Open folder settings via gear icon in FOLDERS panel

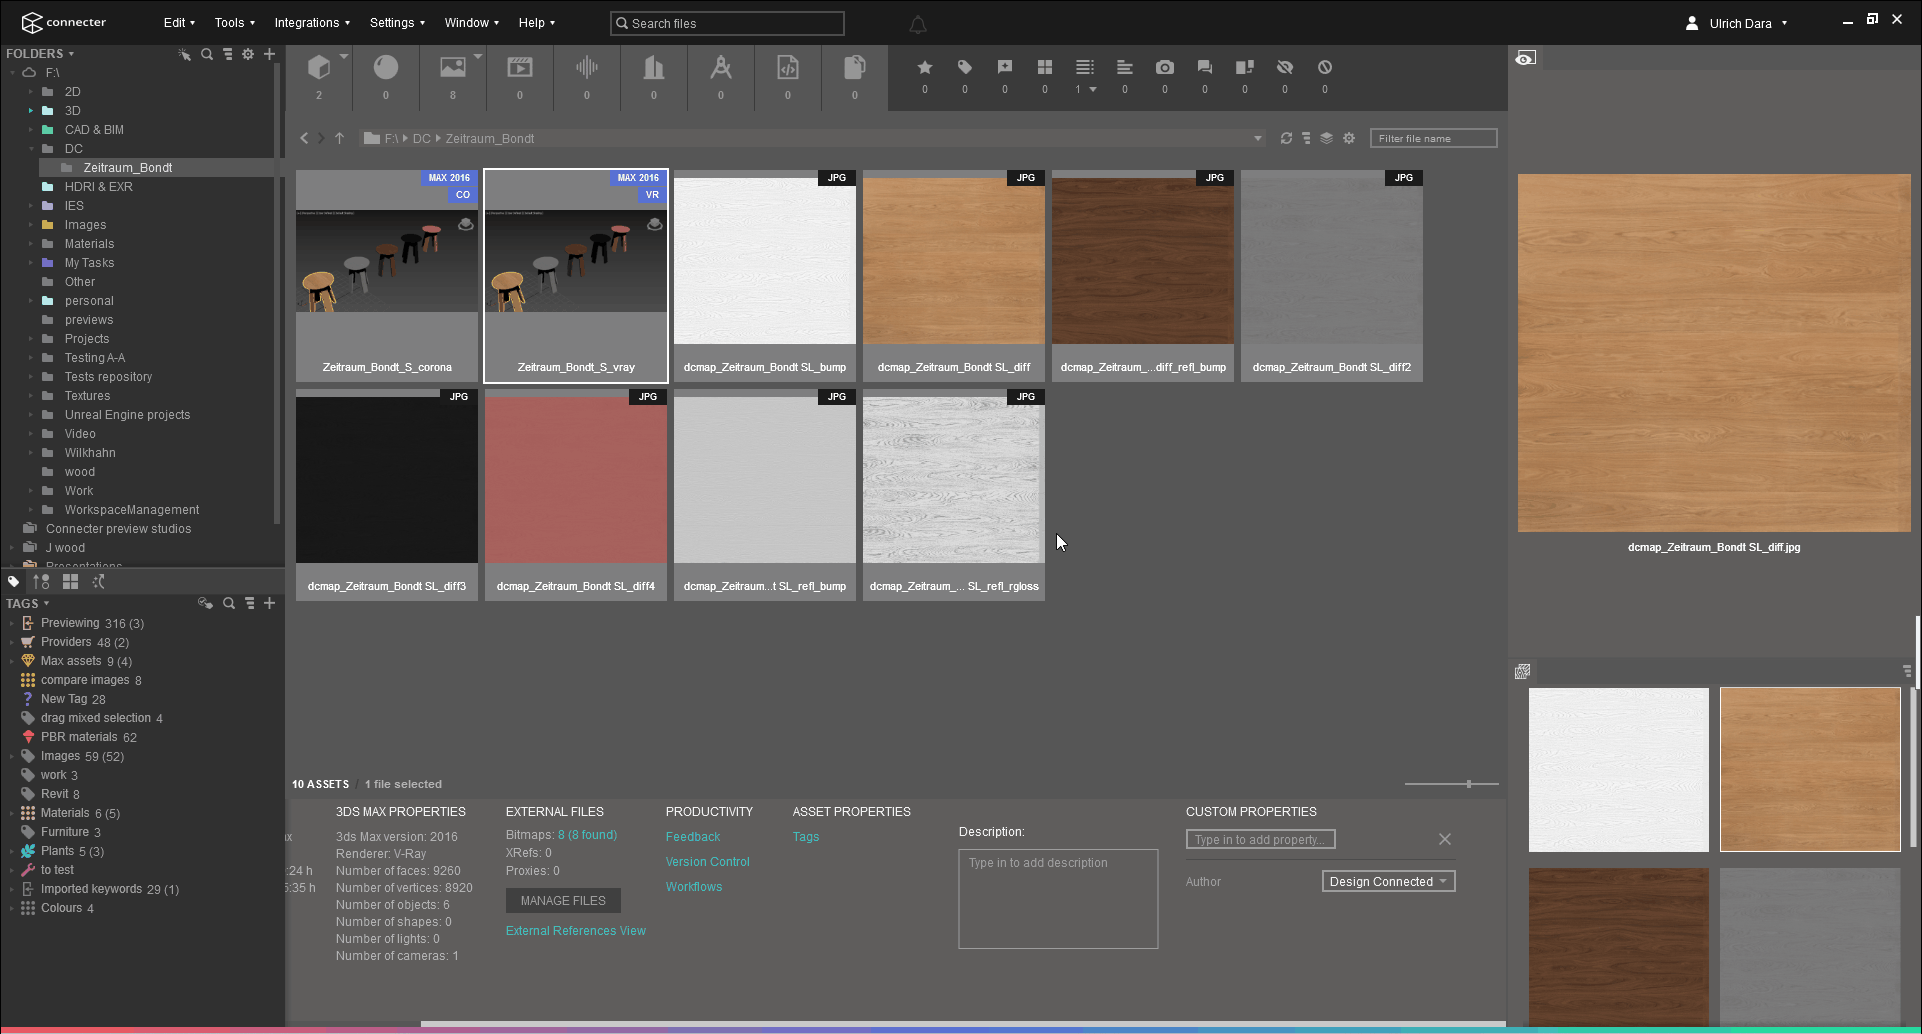point(248,54)
